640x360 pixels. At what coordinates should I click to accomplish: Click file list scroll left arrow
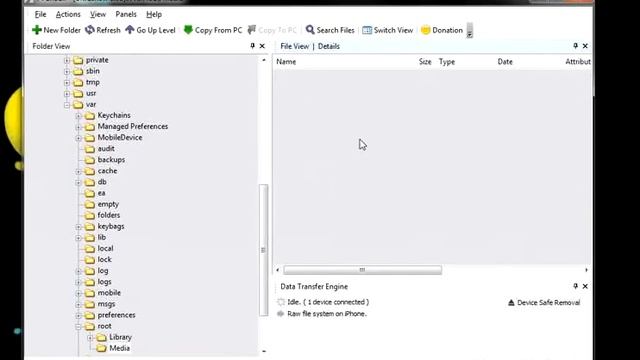pyautogui.click(x=278, y=270)
